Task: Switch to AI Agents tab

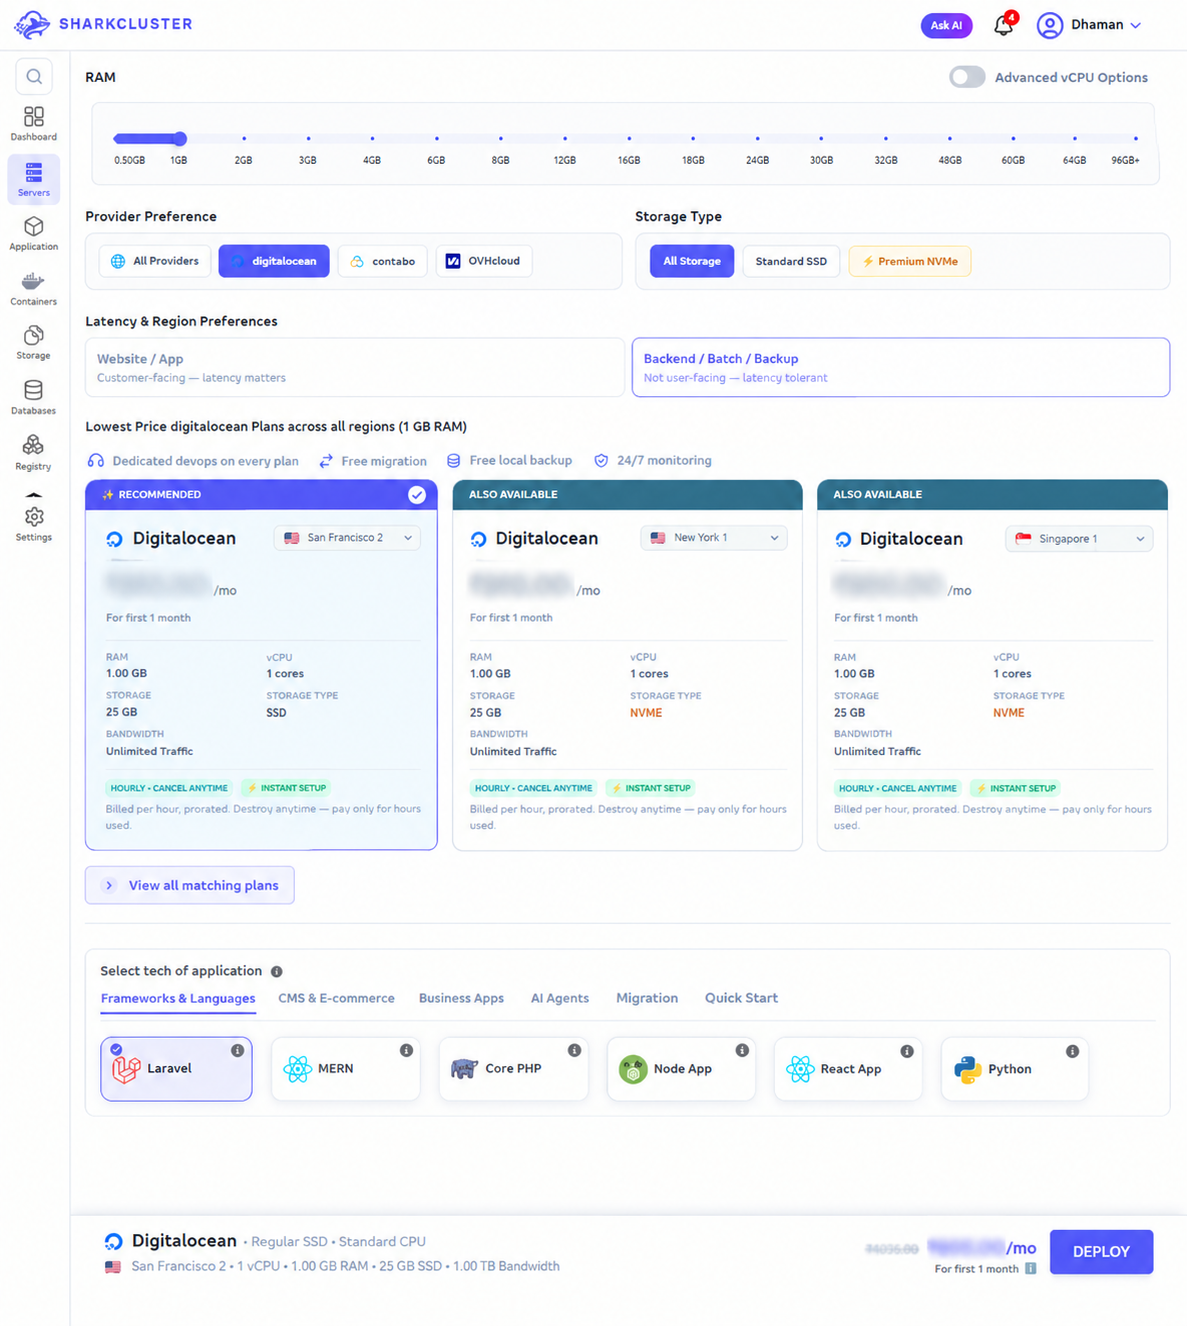Action: click(560, 998)
